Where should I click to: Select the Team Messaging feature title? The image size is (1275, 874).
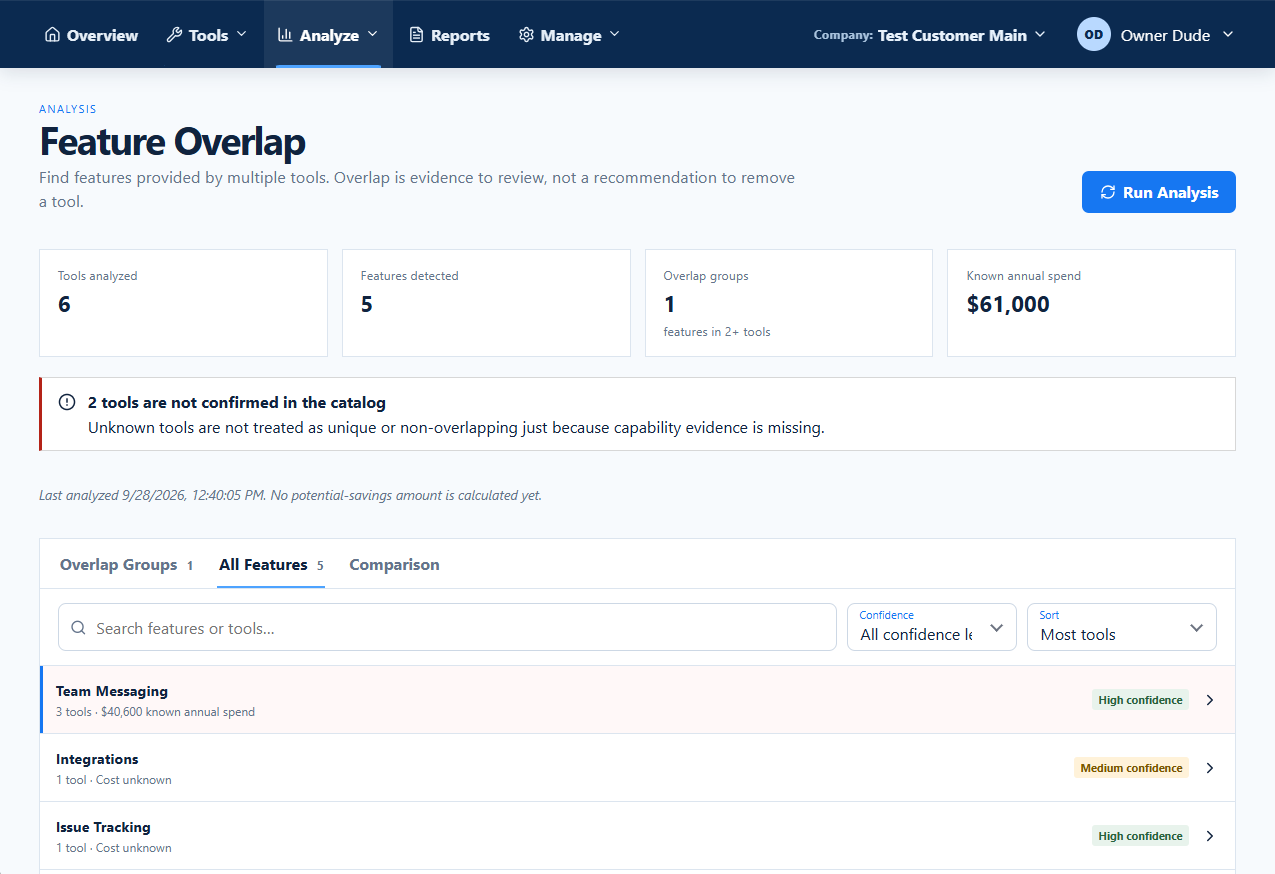click(x=112, y=691)
